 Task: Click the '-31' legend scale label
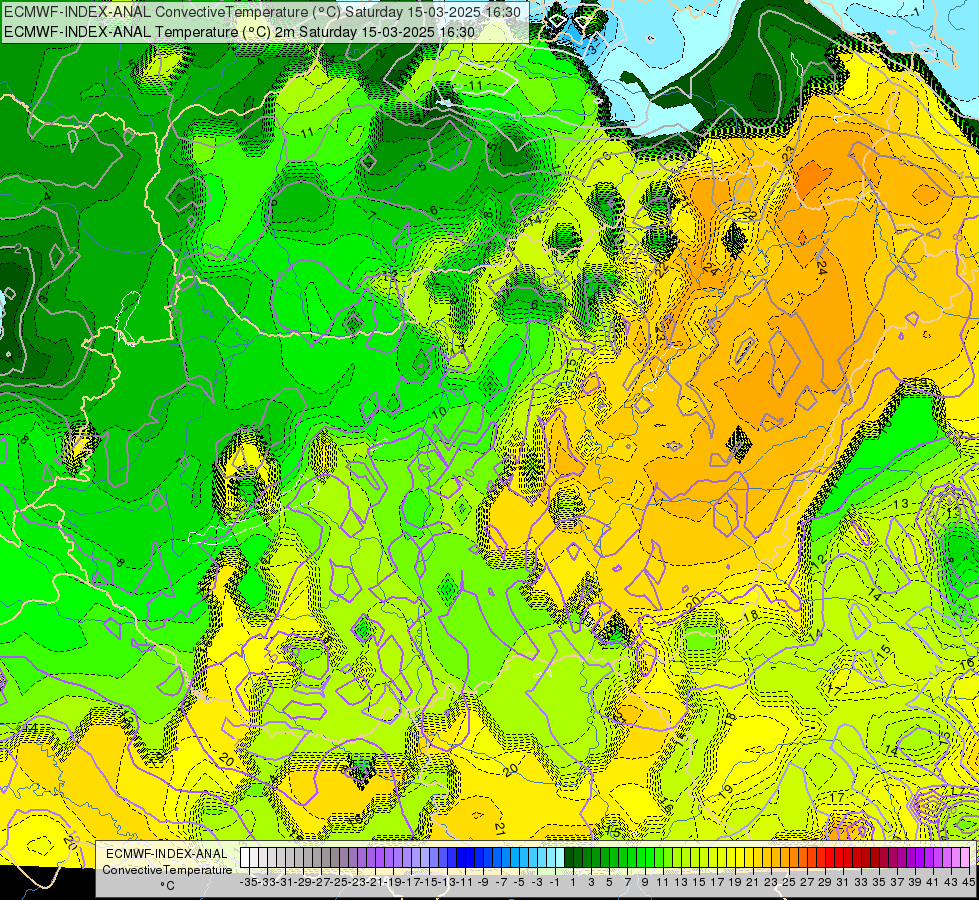coord(285,883)
